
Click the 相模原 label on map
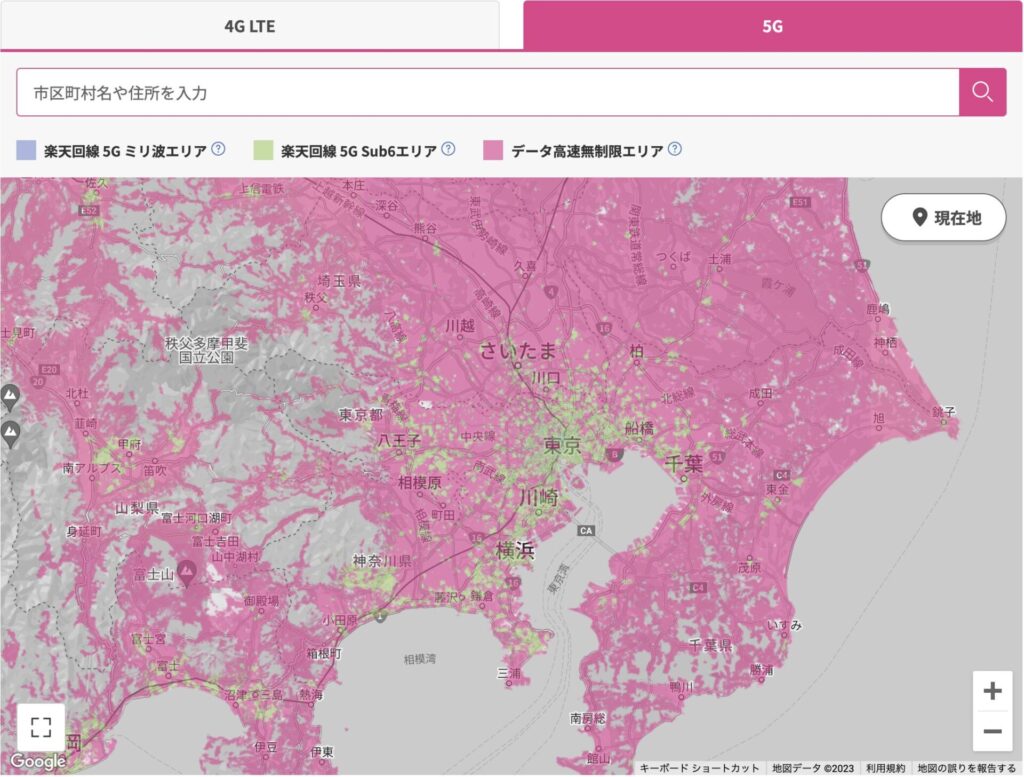pyautogui.click(x=419, y=483)
